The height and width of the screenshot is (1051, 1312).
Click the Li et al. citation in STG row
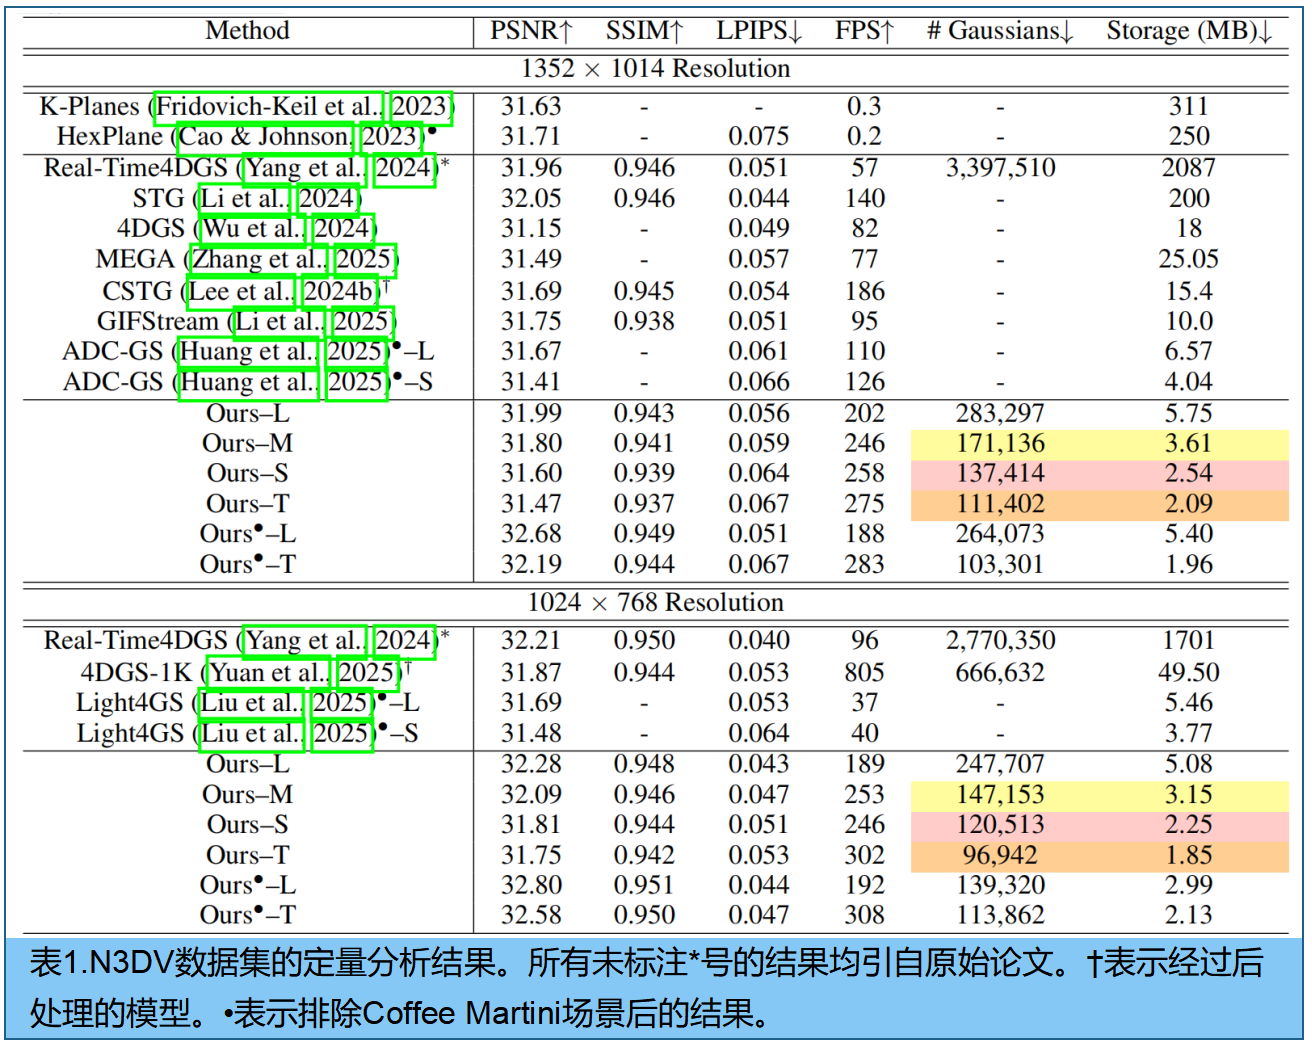coord(245,199)
